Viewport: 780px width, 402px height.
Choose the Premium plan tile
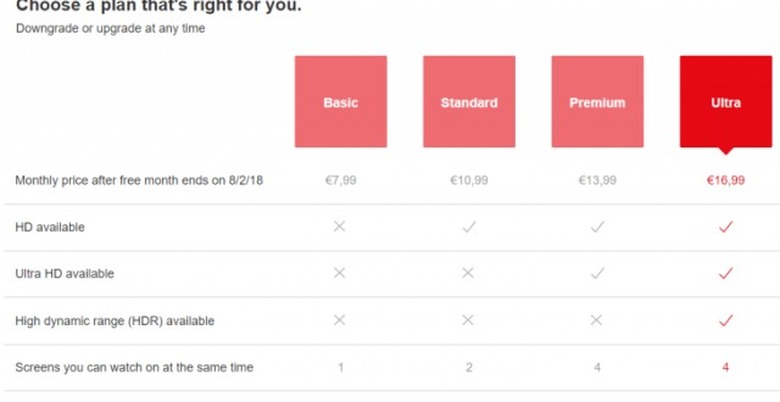[x=597, y=102]
